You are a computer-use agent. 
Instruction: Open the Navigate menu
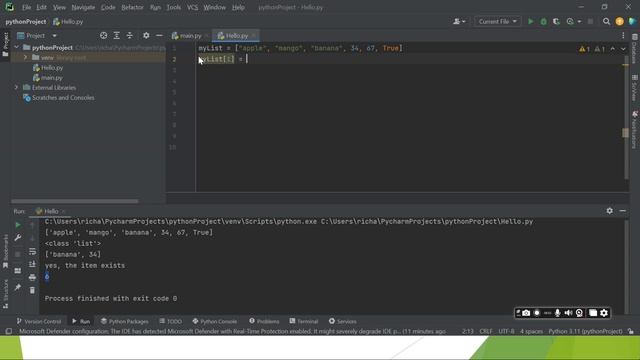click(83, 7)
